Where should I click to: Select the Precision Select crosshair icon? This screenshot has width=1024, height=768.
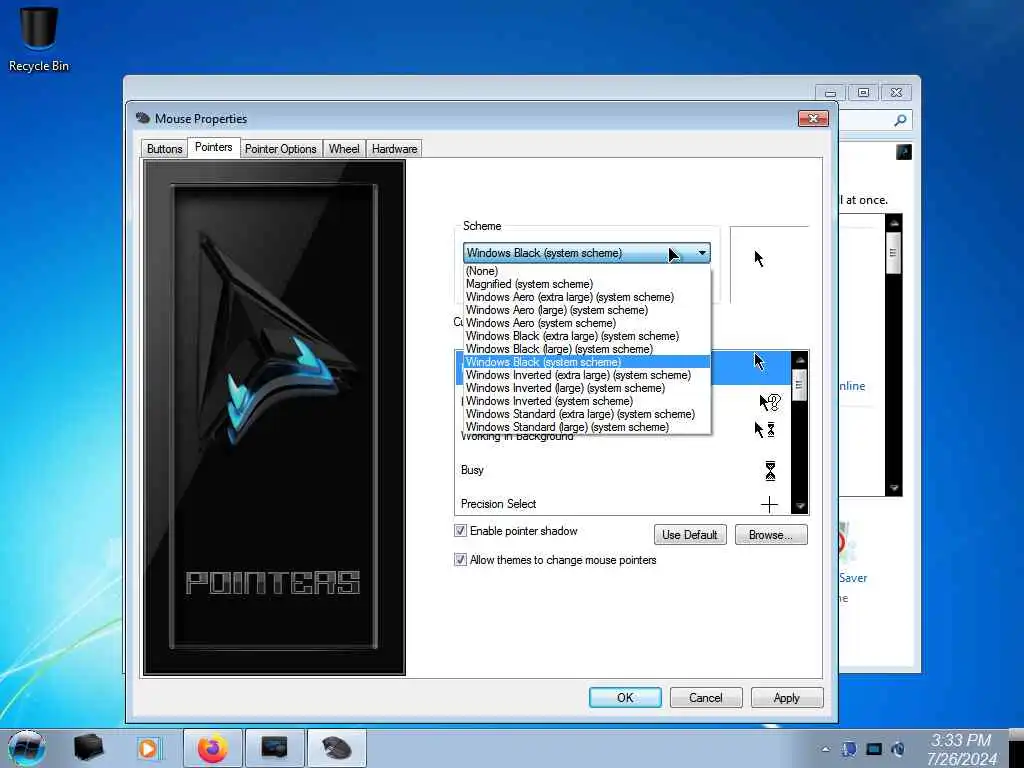pos(769,504)
